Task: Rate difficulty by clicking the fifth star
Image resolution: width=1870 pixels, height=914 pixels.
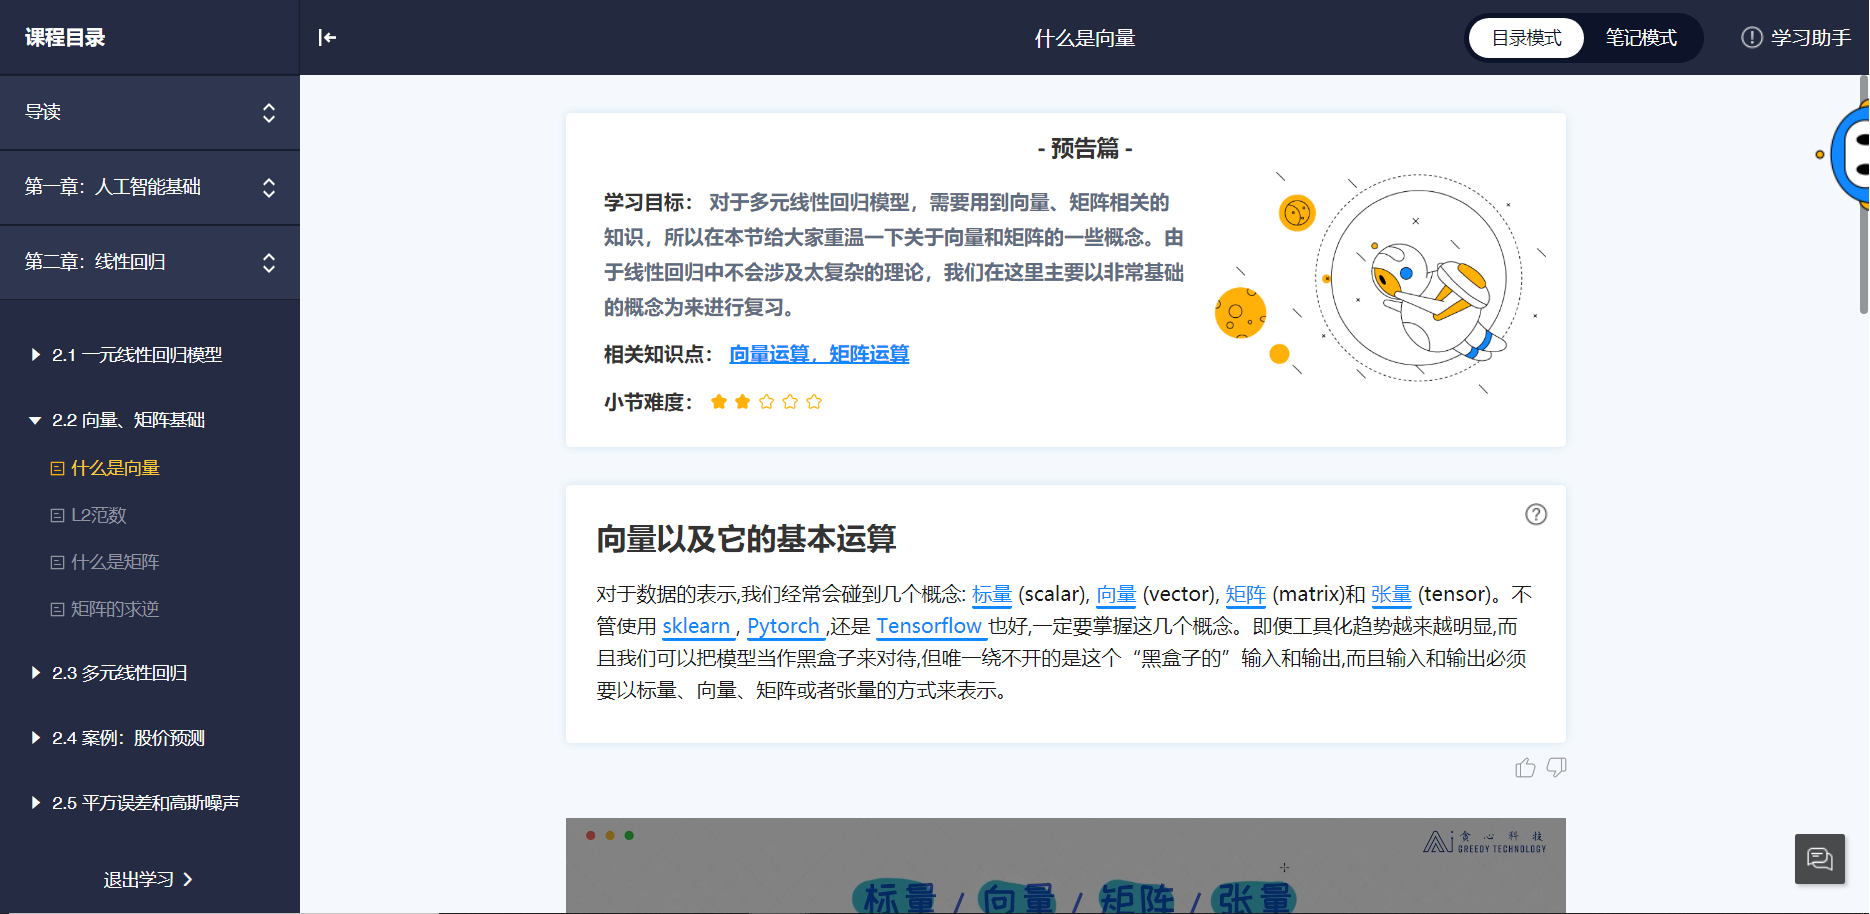Action: point(813,401)
